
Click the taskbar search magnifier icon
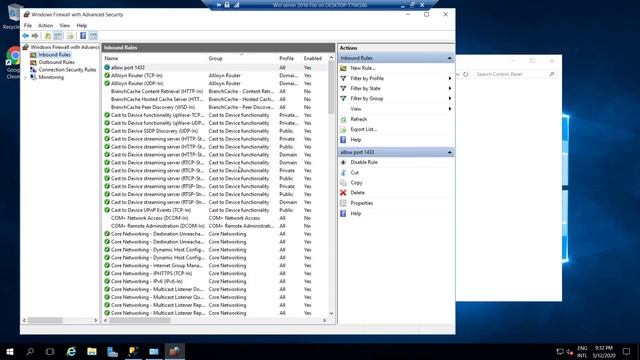click(x=30, y=351)
